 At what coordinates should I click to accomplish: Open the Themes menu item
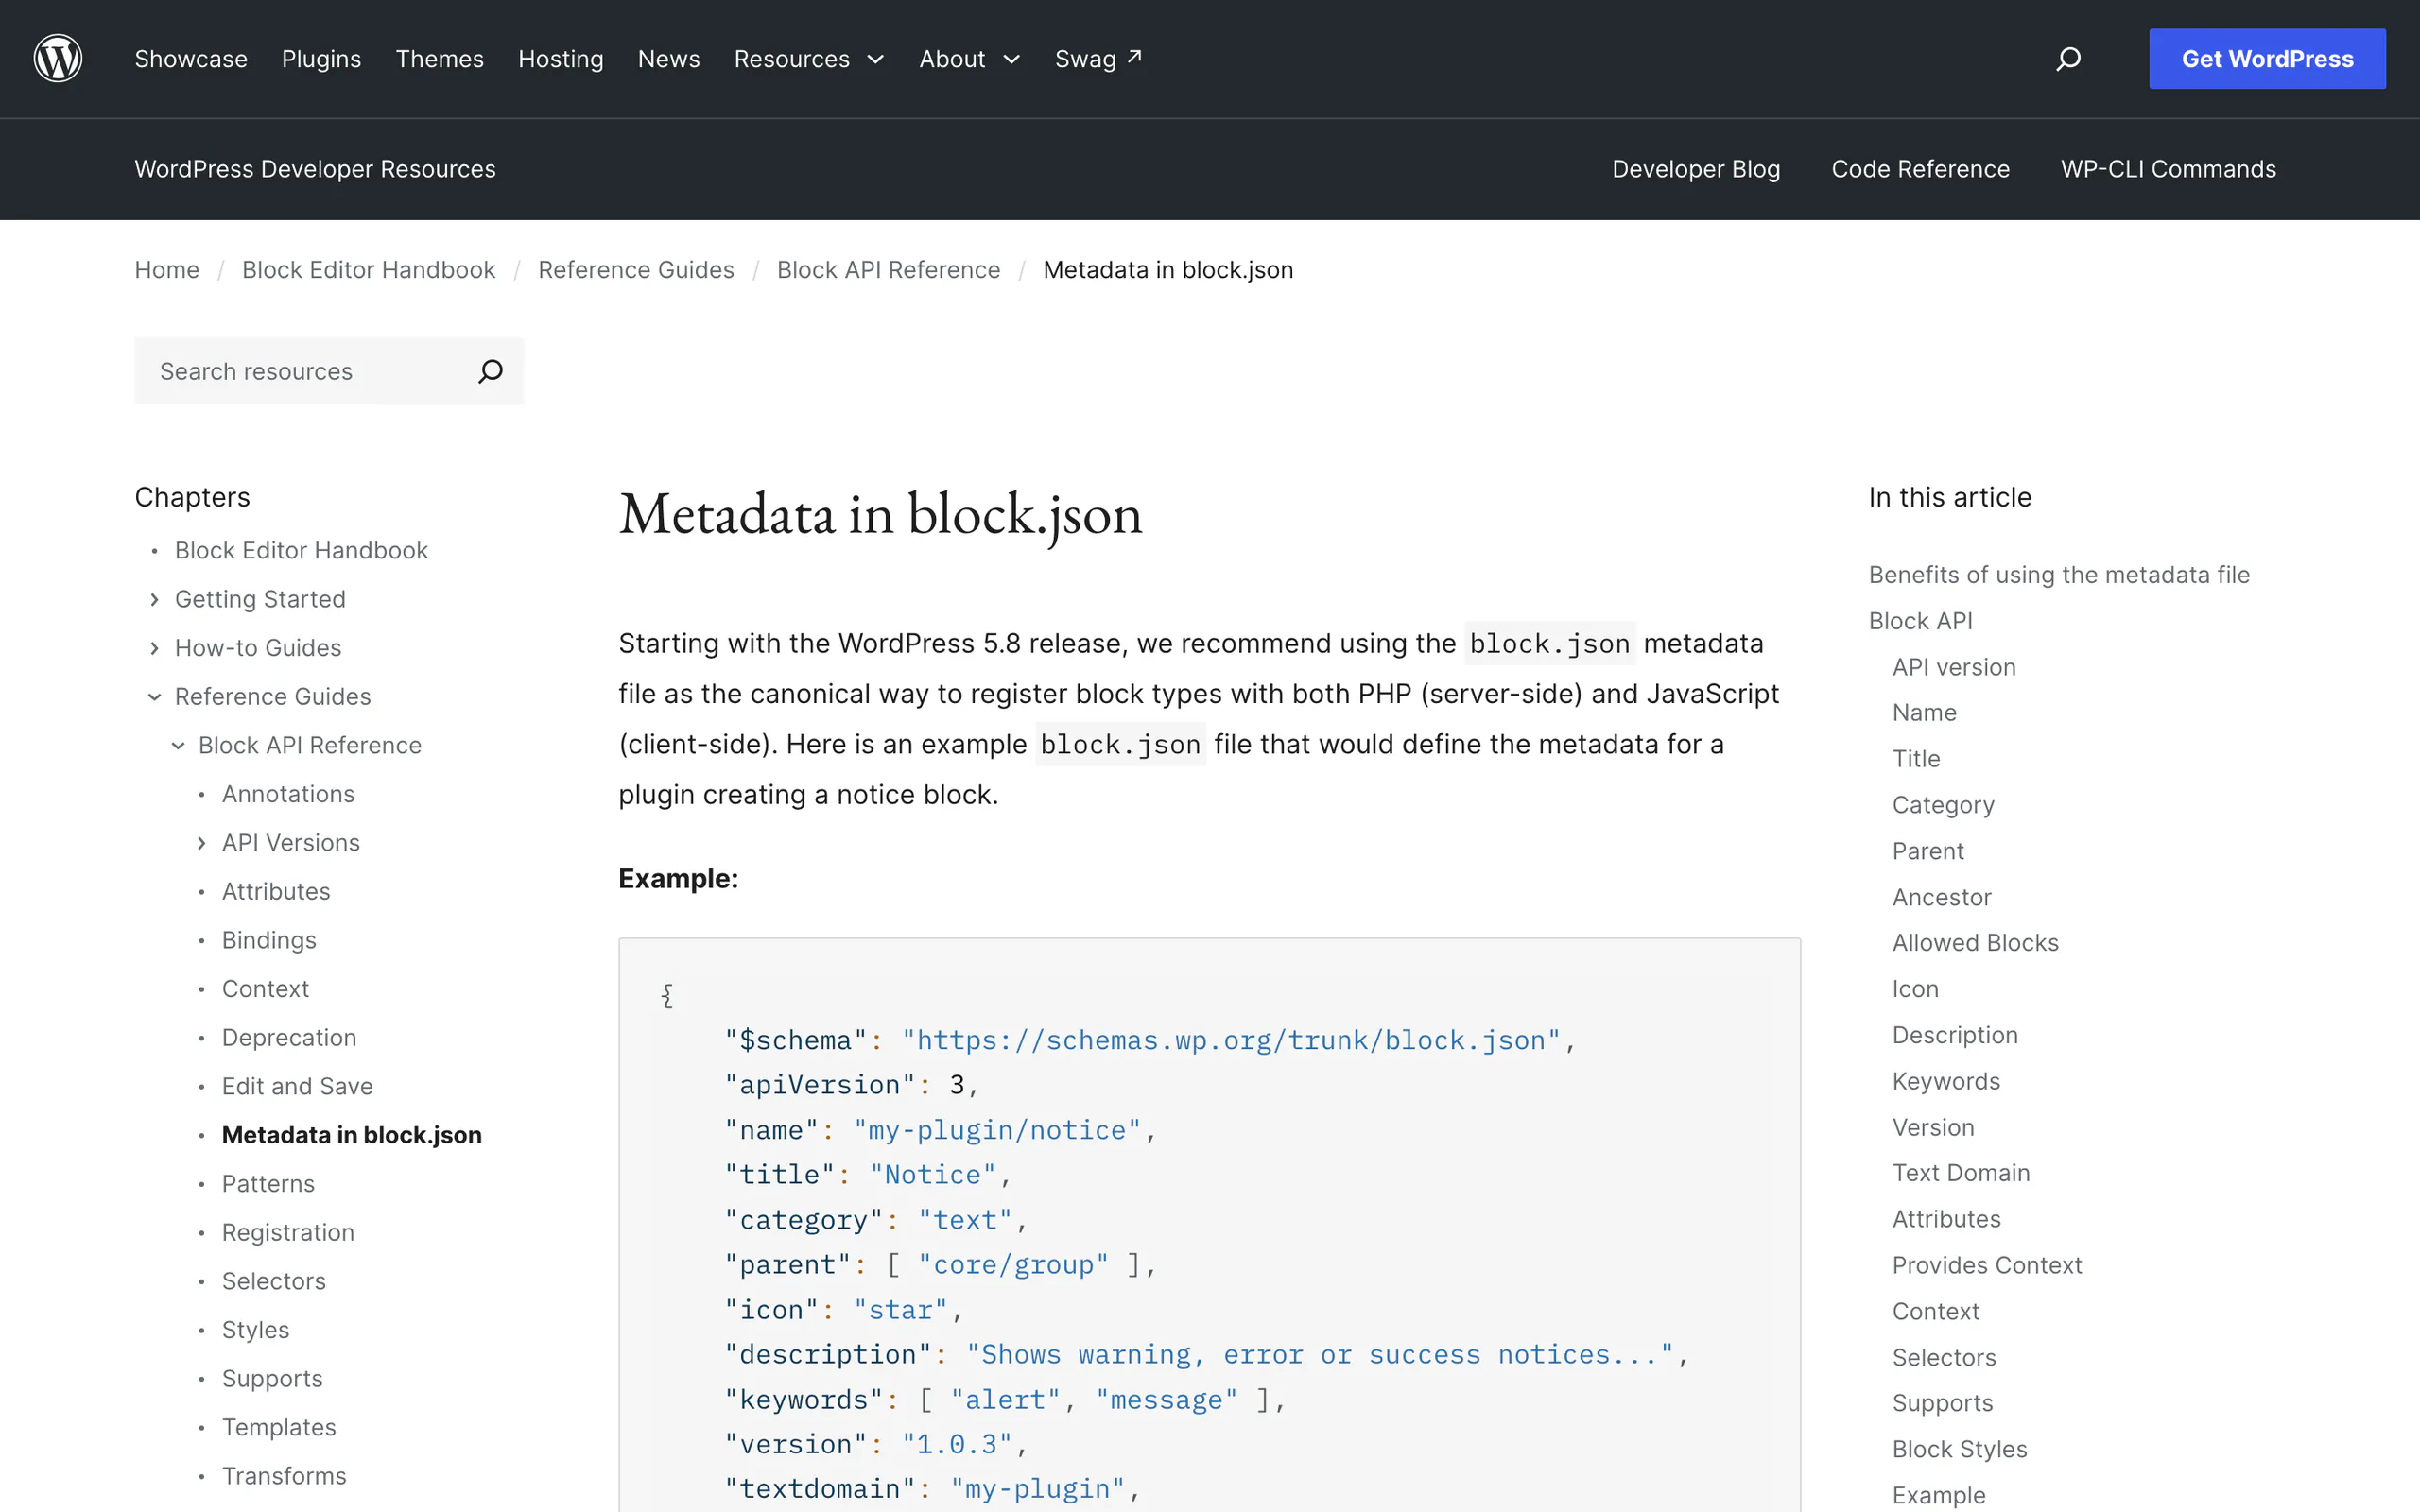coord(439,59)
